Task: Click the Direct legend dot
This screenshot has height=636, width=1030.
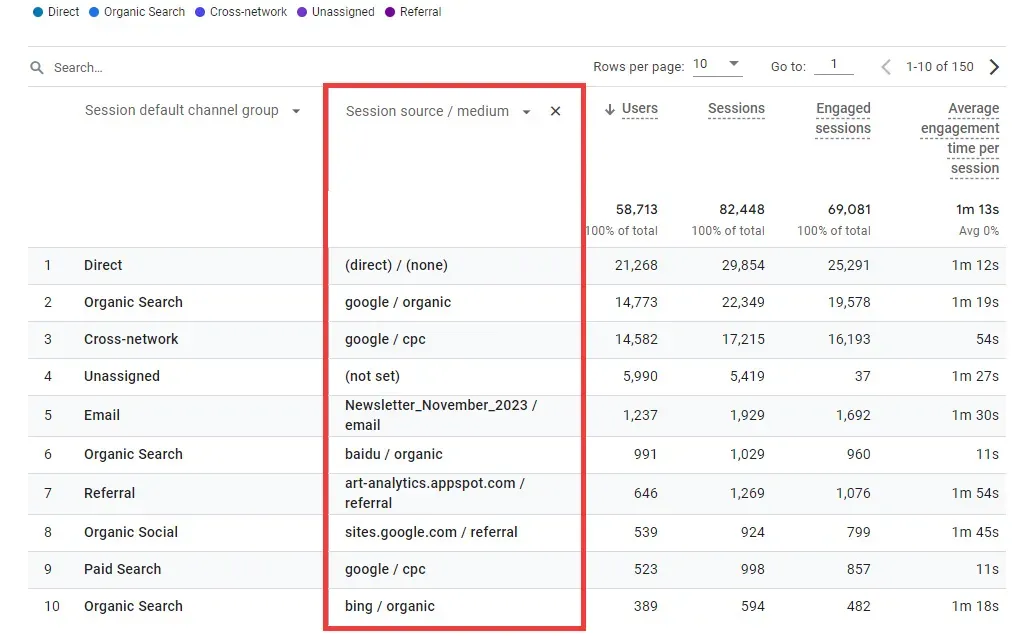Action: tap(38, 12)
